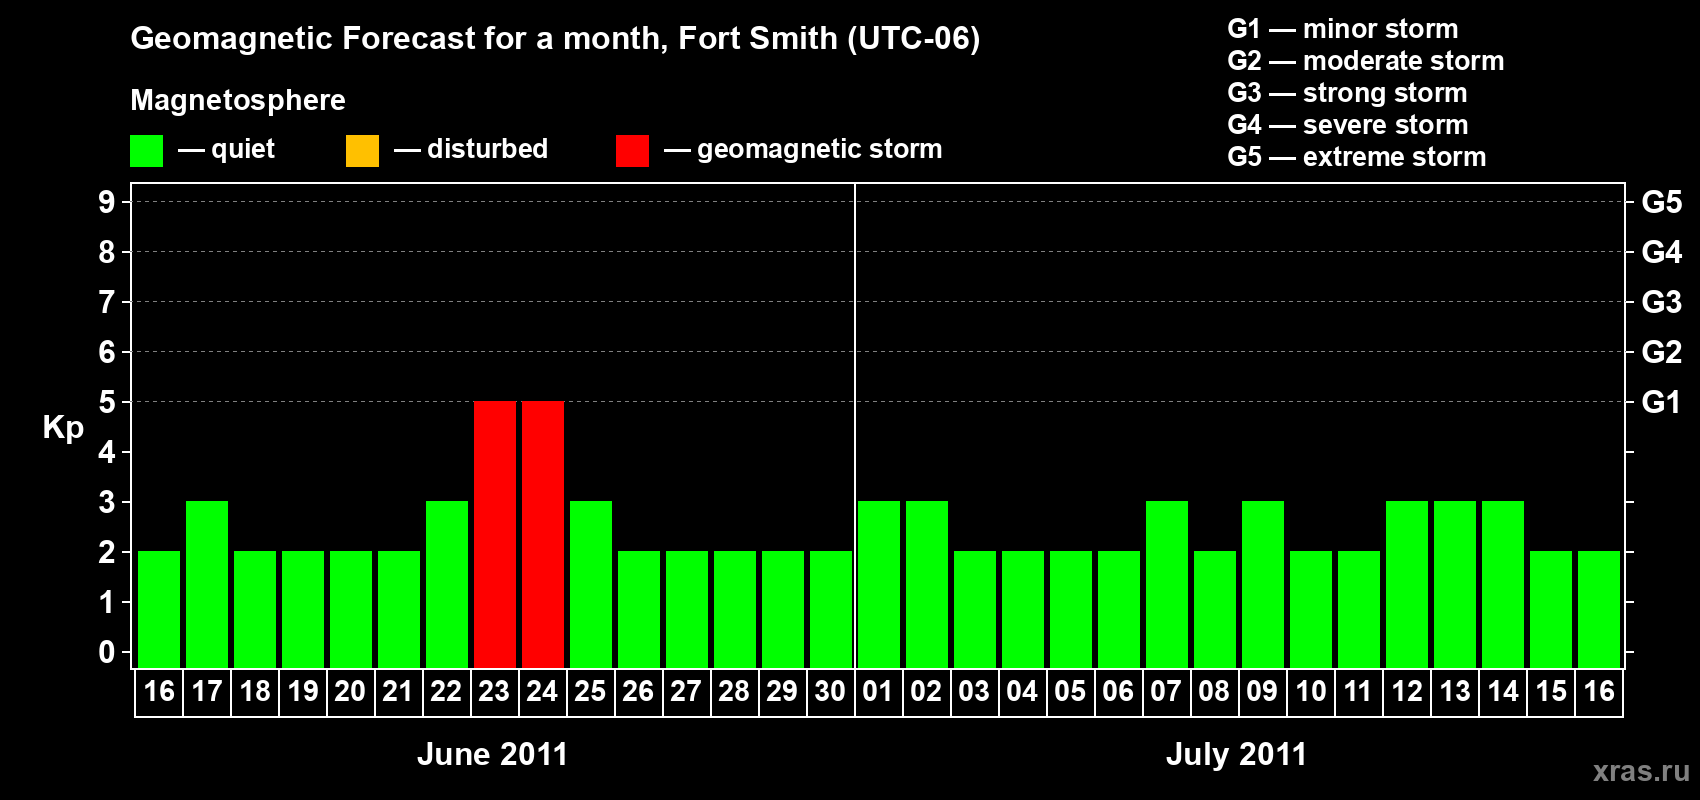1700x800 pixels.
Task: Select the red bar for June 23
Action: (495, 534)
